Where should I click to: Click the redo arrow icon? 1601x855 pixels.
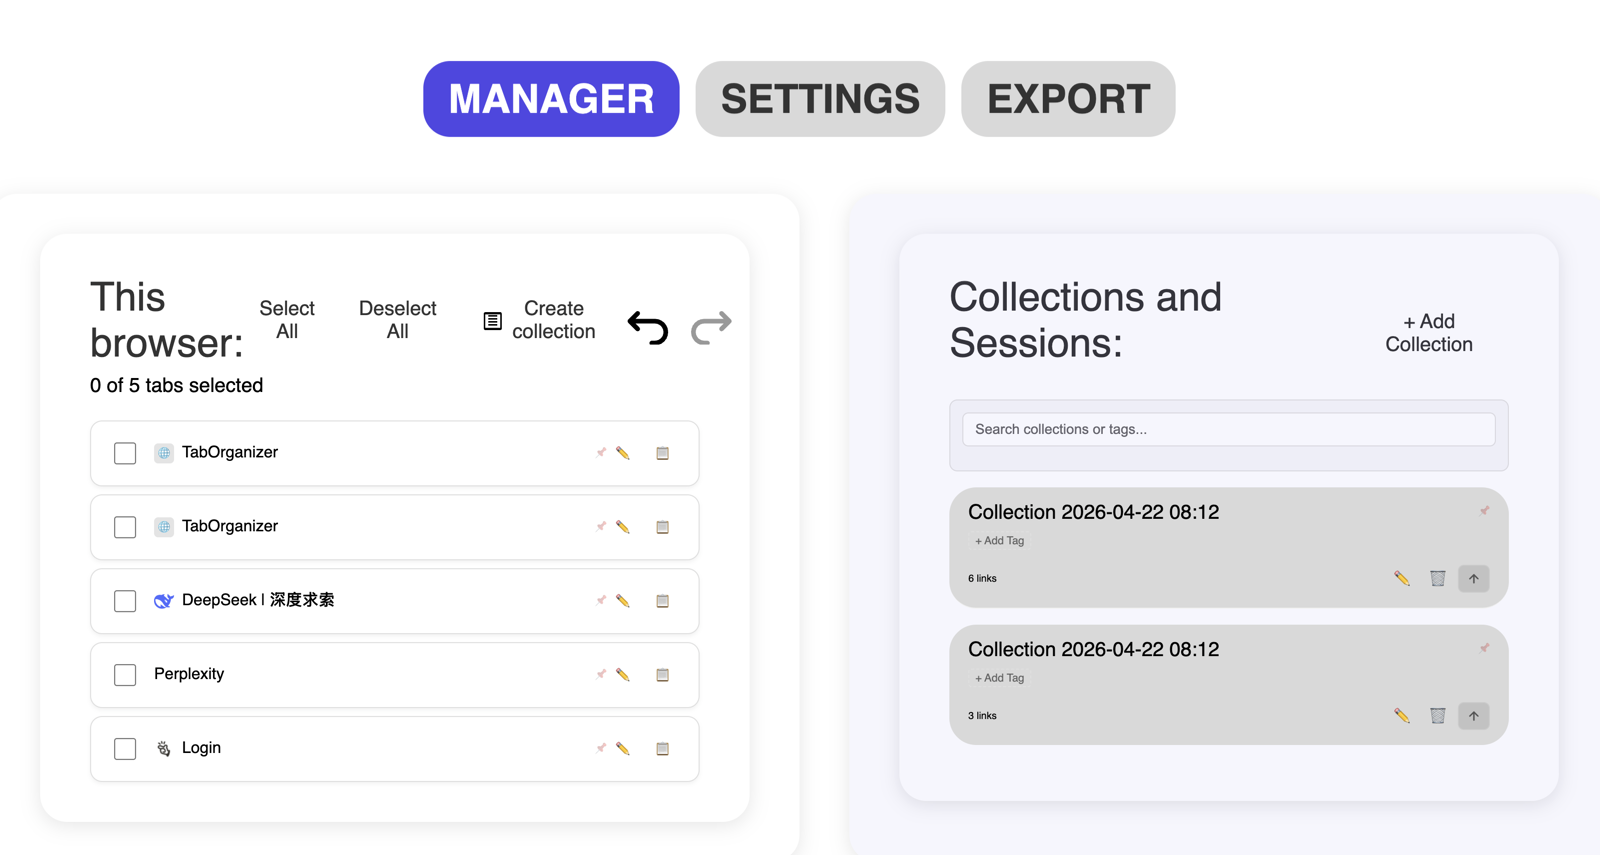pyautogui.click(x=711, y=327)
